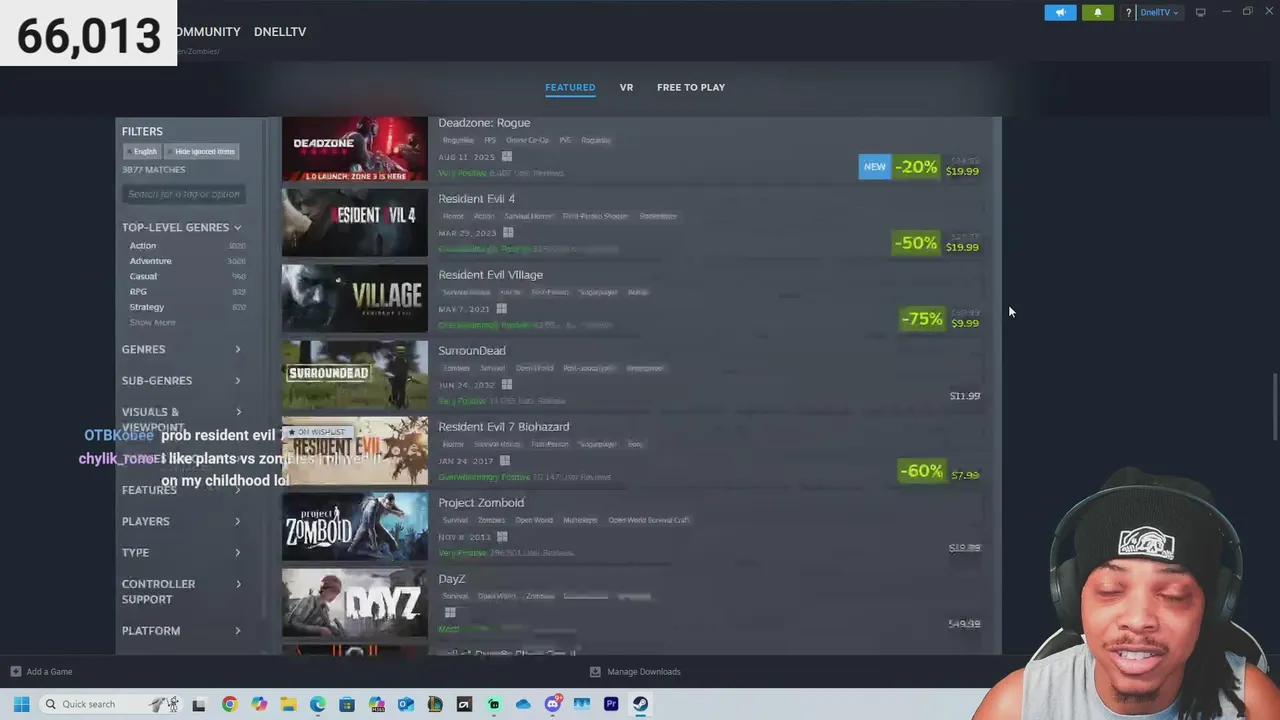
Task: Click the -60% discount on Resident Evil 7
Action: pyautogui.click(x=921, y=471)
